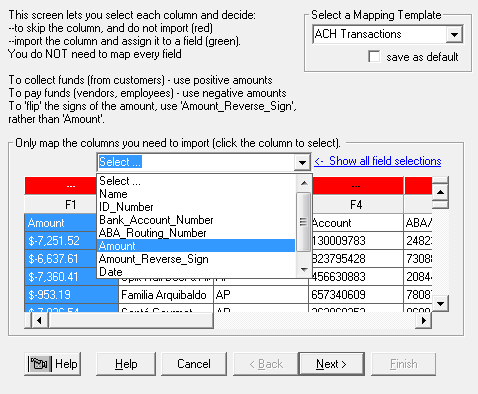
Task: Click the '$-953.19' cell
Action: tap(71, 295)
